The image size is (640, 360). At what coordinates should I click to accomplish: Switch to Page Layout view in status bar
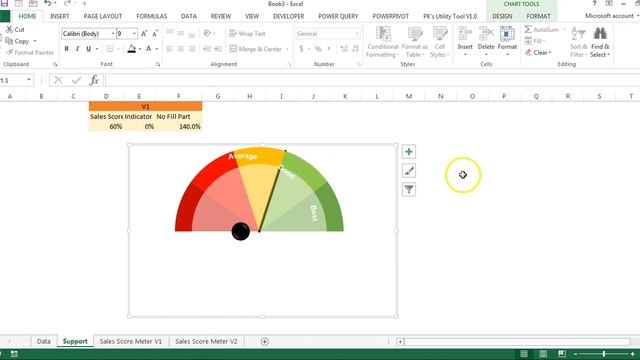point(543,353)
